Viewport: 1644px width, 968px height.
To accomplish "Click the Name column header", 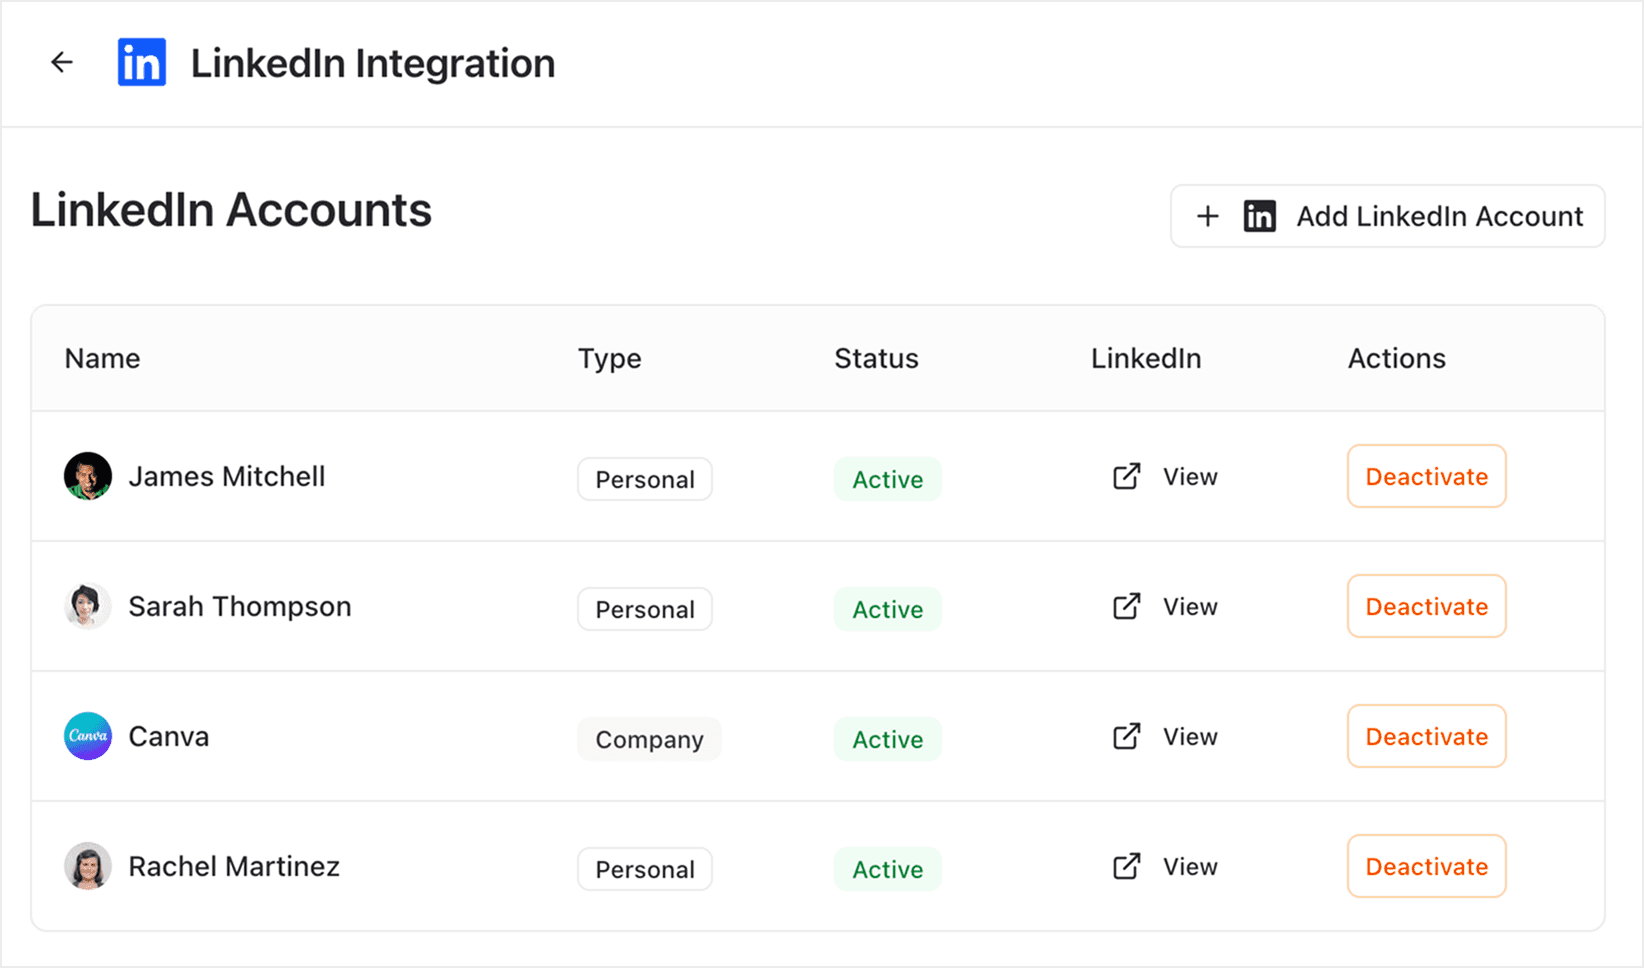I will tap(103, 358).
